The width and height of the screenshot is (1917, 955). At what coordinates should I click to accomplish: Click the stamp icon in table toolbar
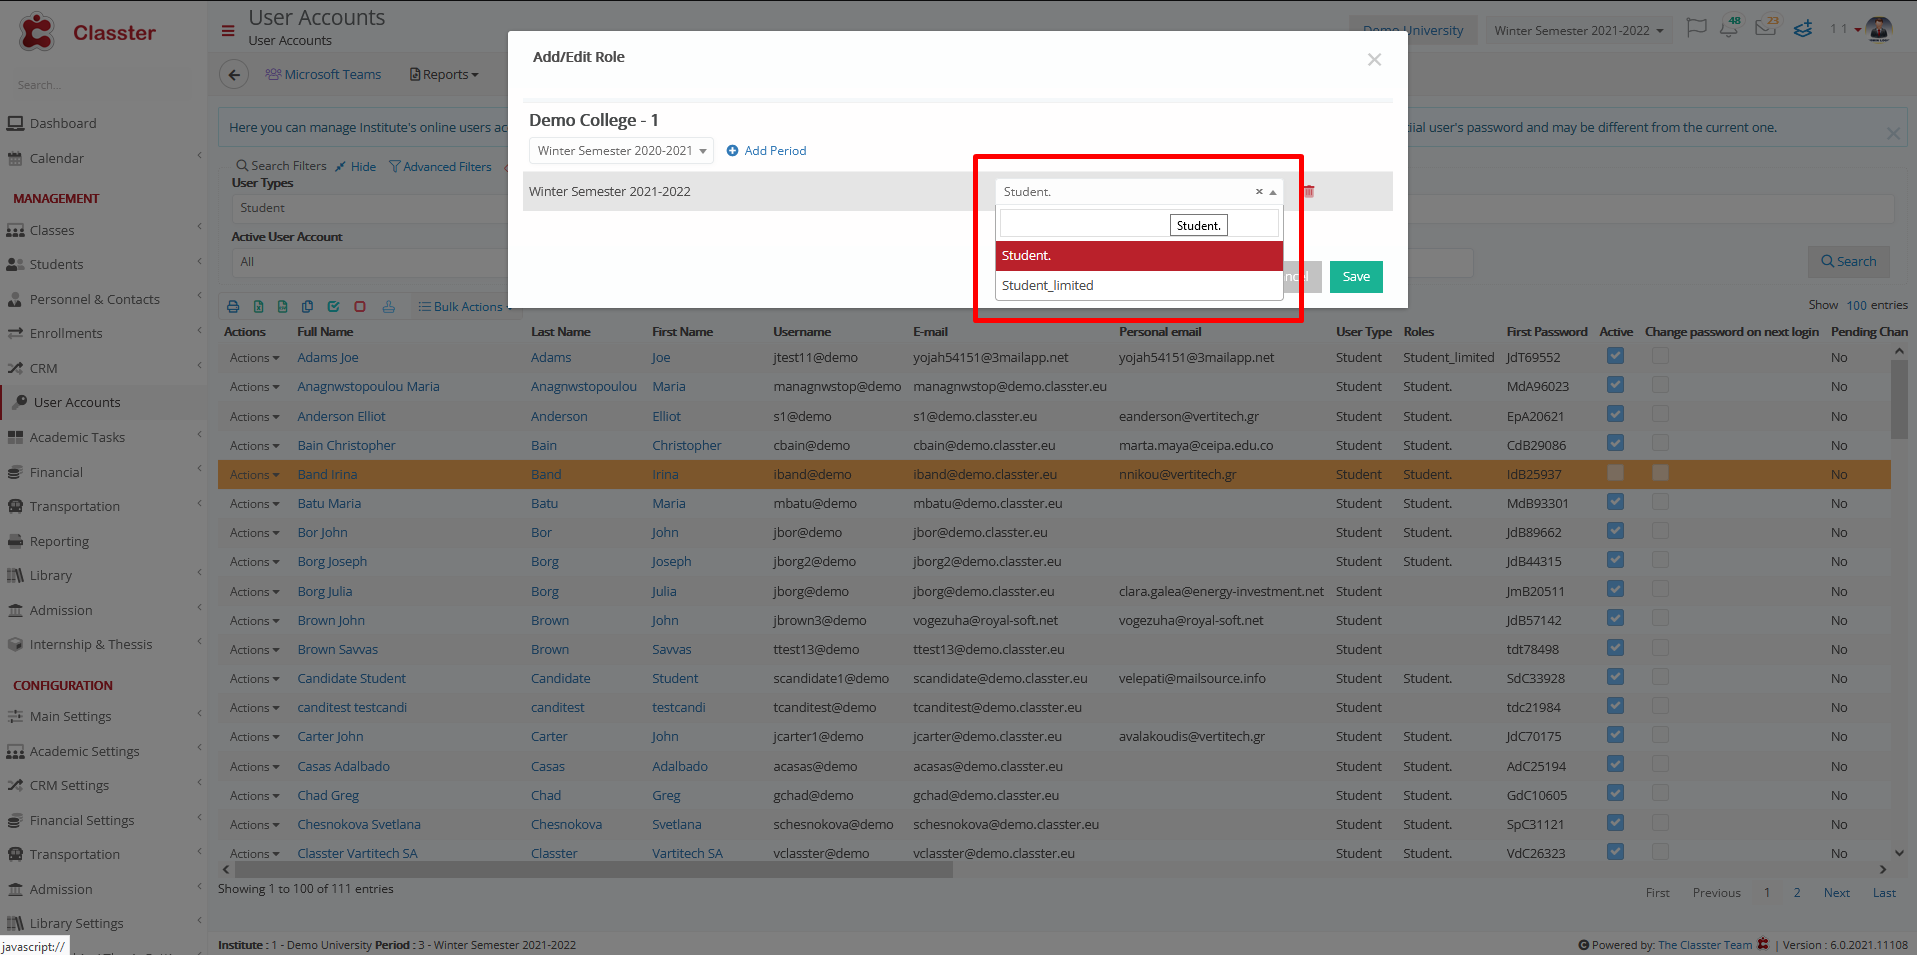tap(388, 307)
